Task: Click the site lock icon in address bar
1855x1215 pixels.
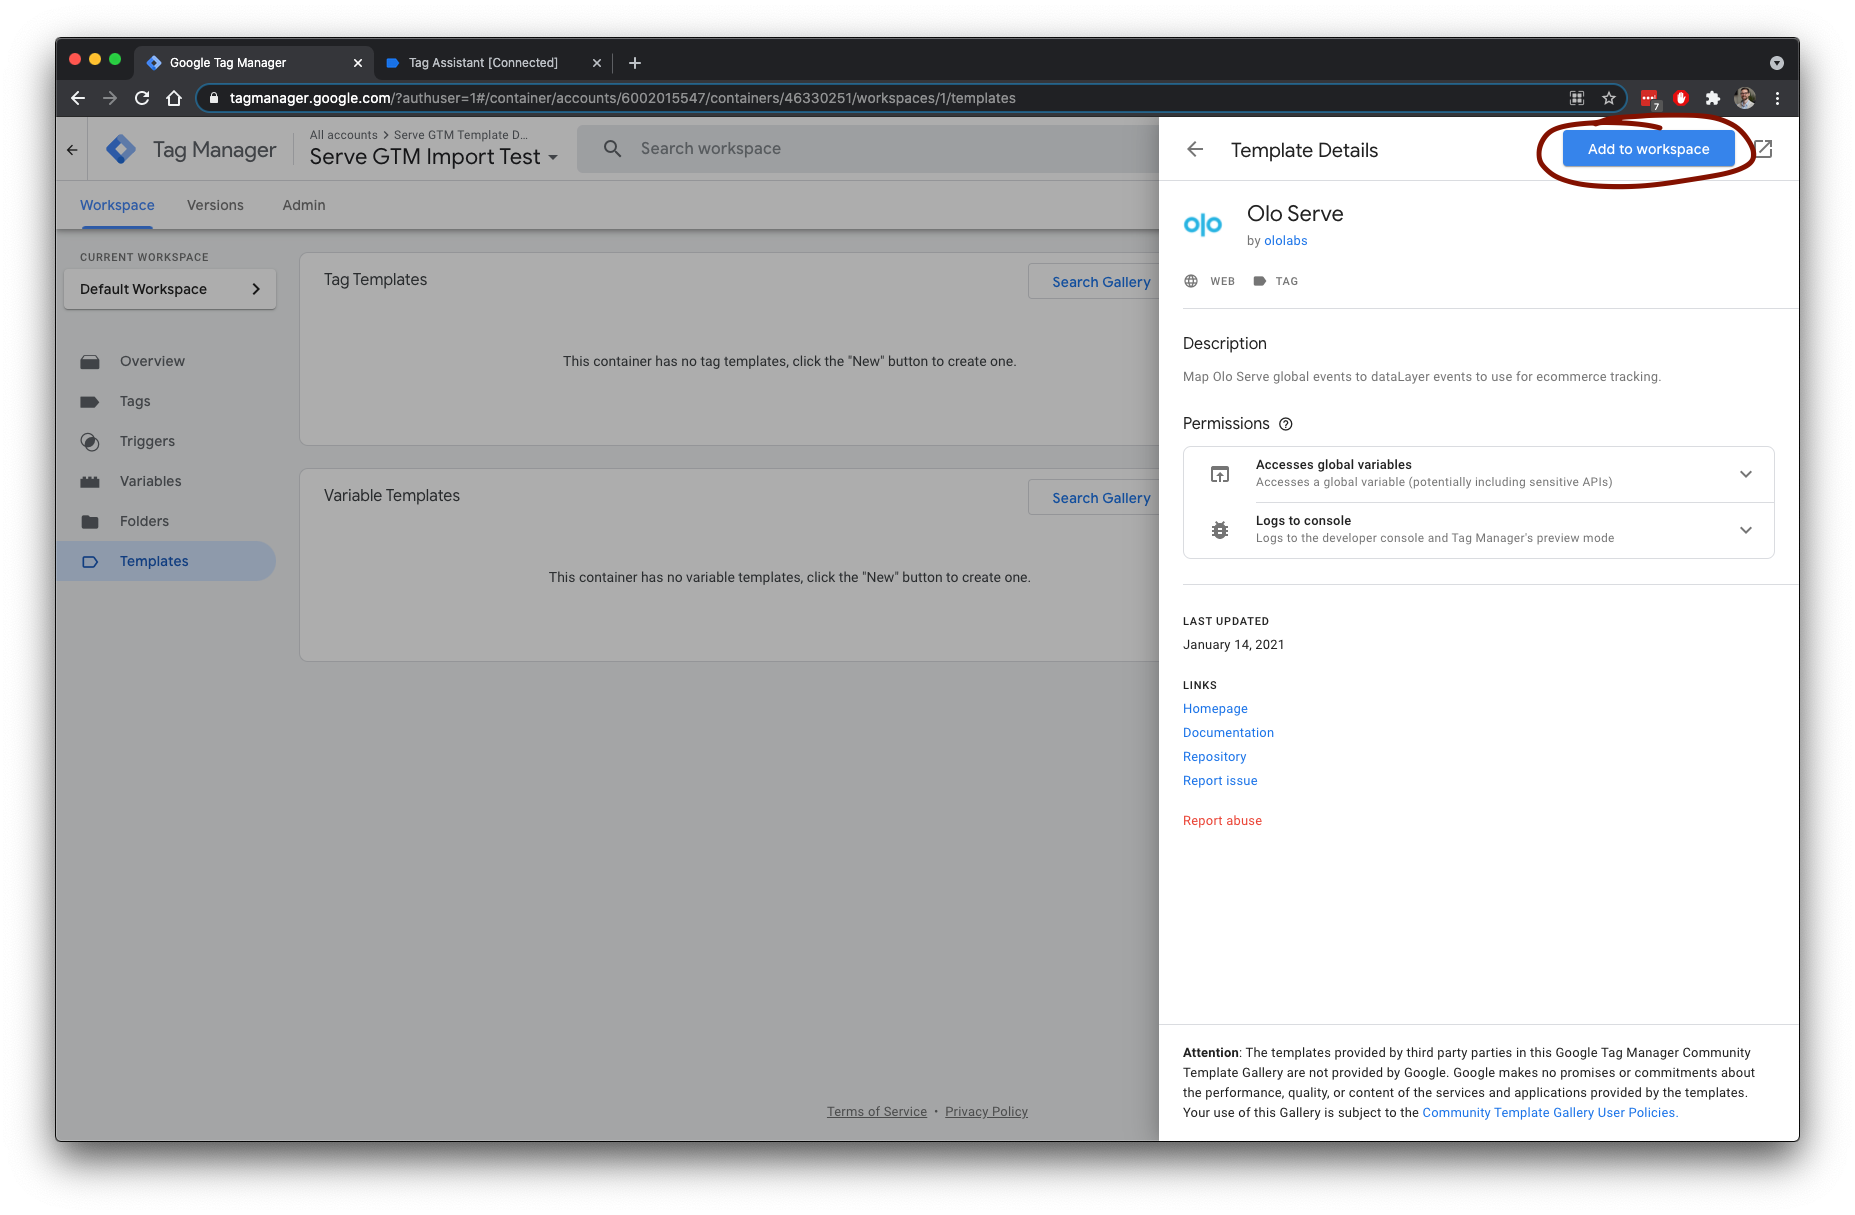Action: coord(213,98)
